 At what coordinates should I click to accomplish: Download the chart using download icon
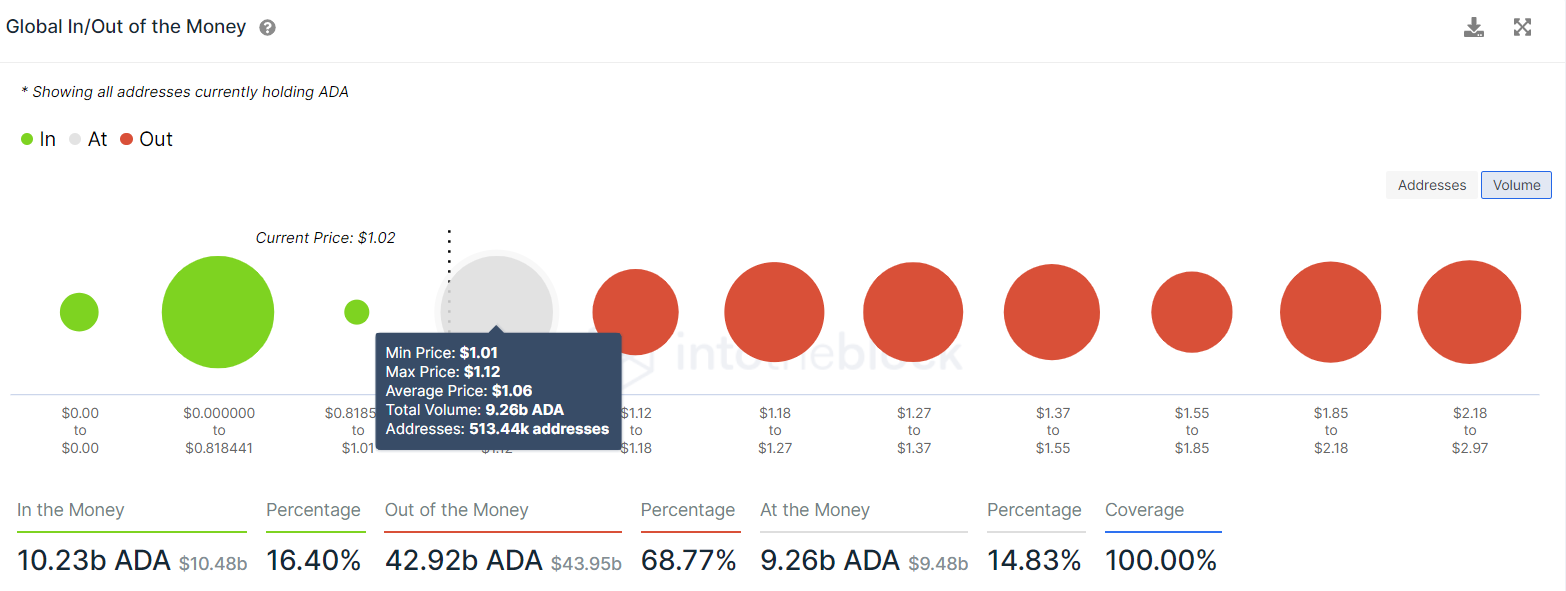click(1474, 27)
